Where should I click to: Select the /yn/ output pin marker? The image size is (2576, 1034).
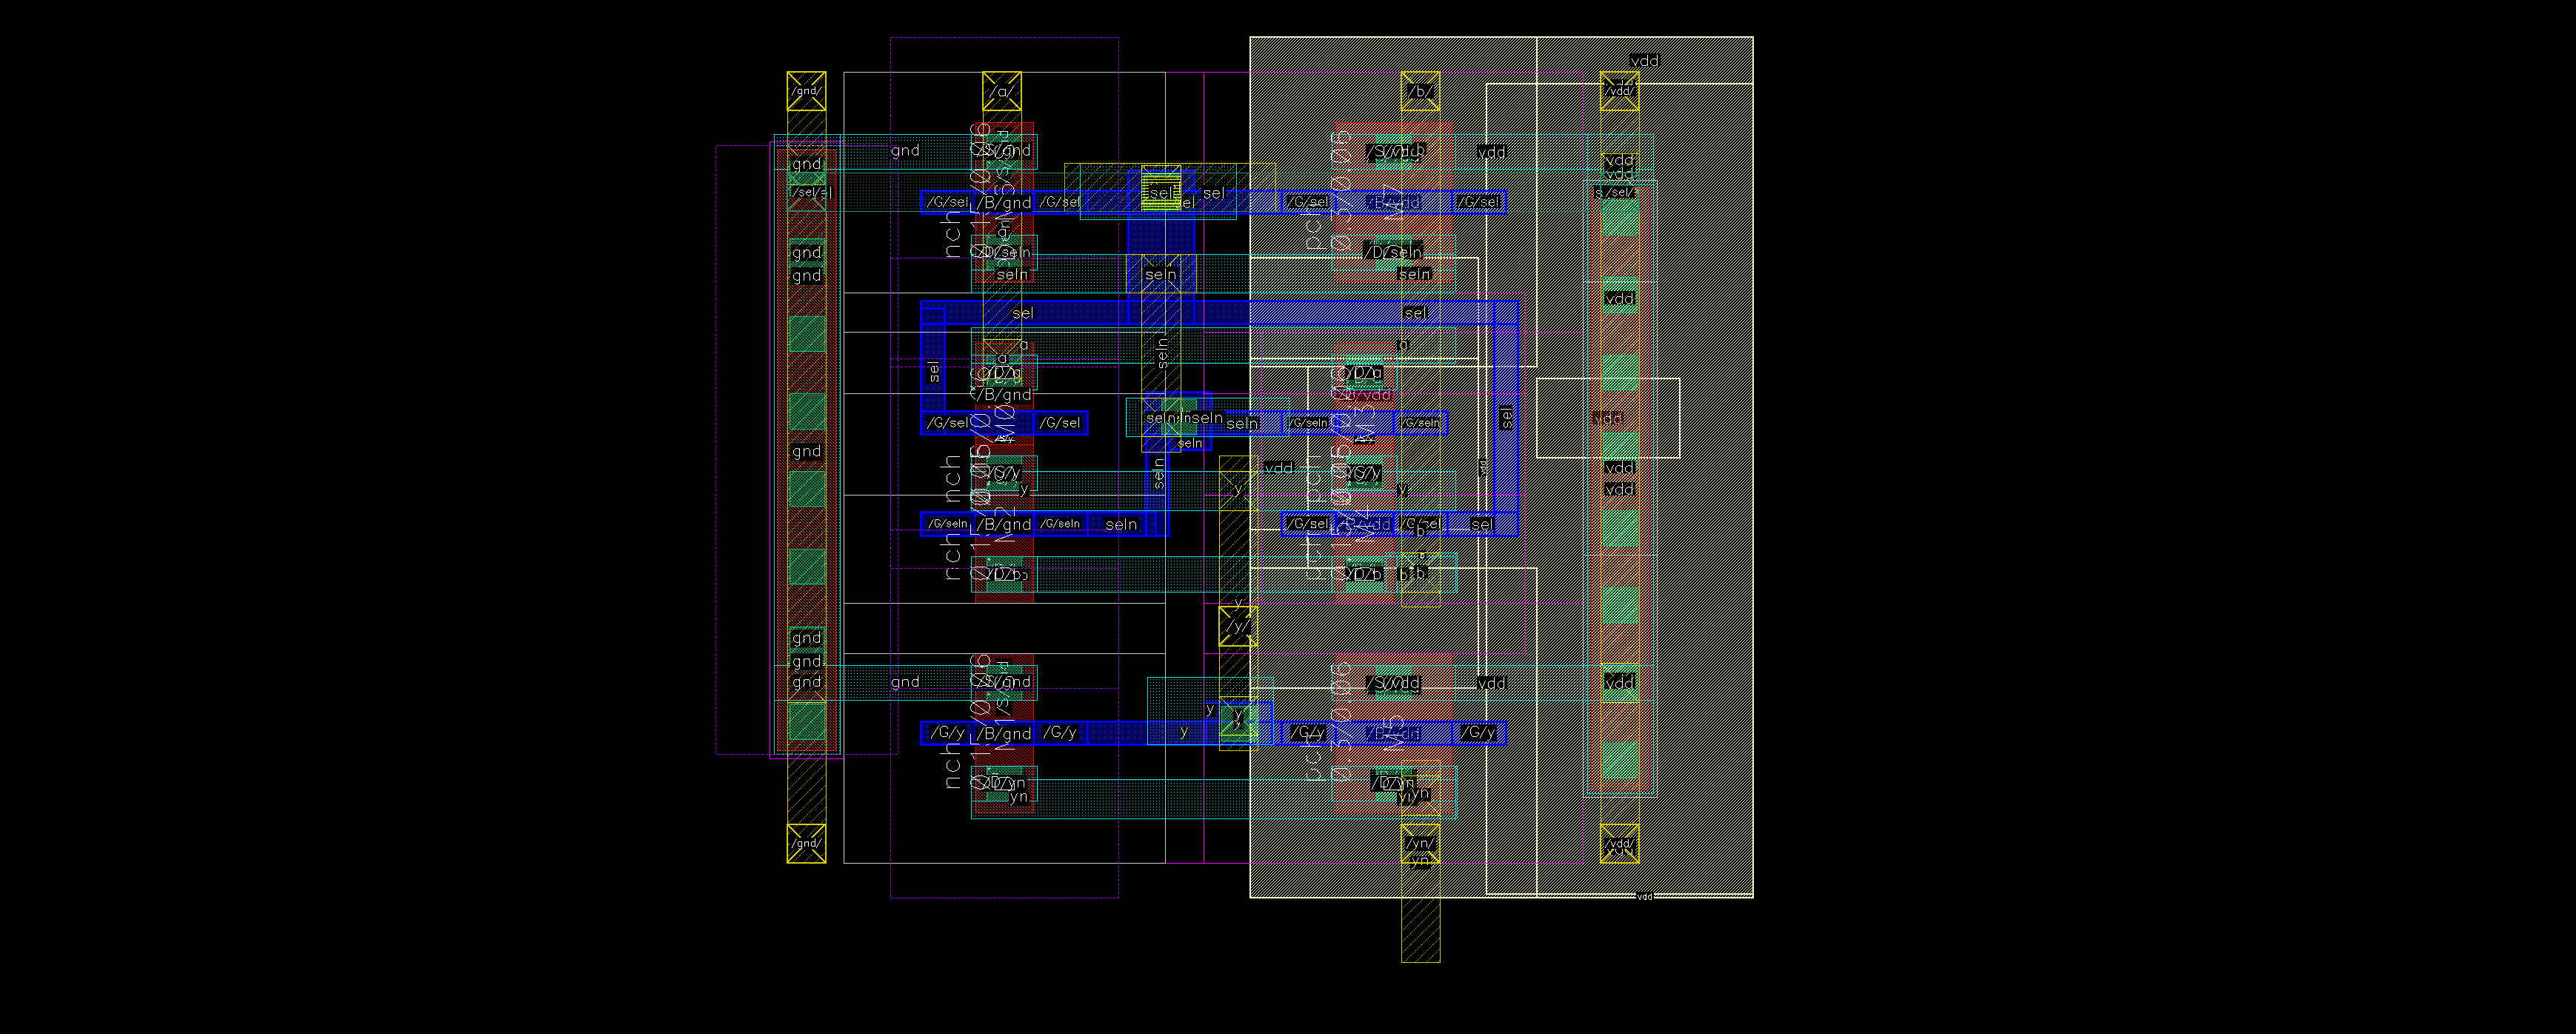1420,843
